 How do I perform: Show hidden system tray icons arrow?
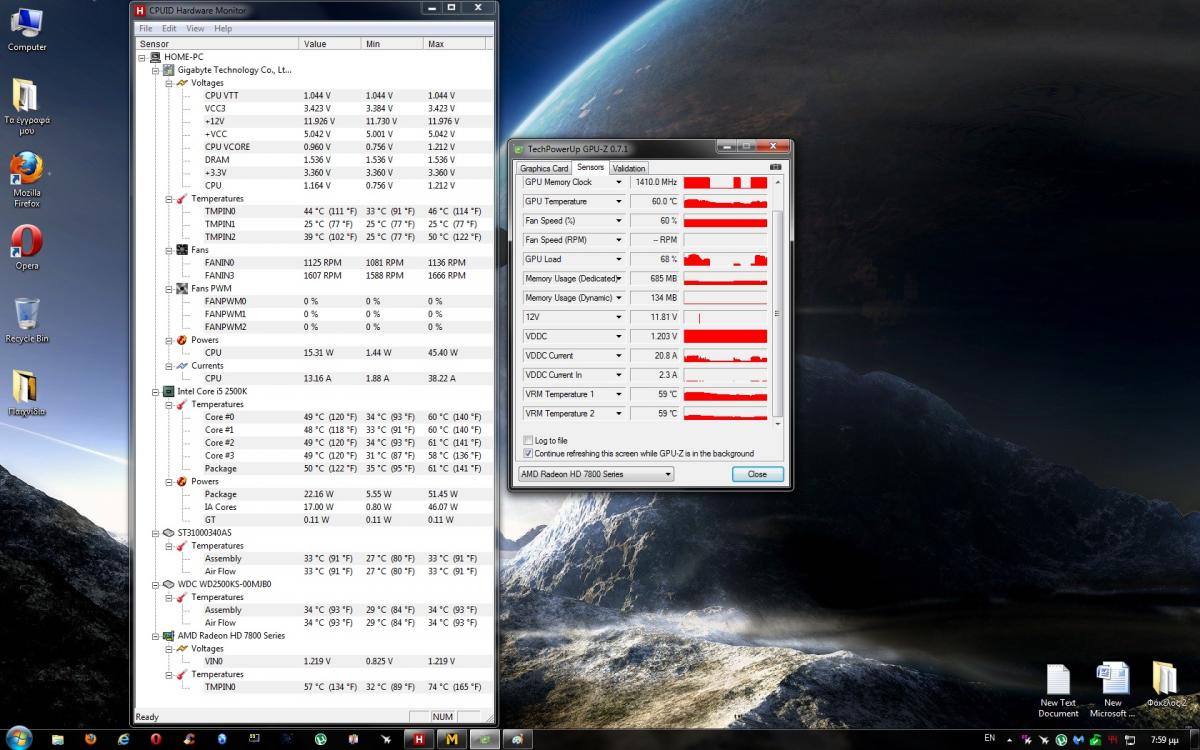[x=1010, y=740]
